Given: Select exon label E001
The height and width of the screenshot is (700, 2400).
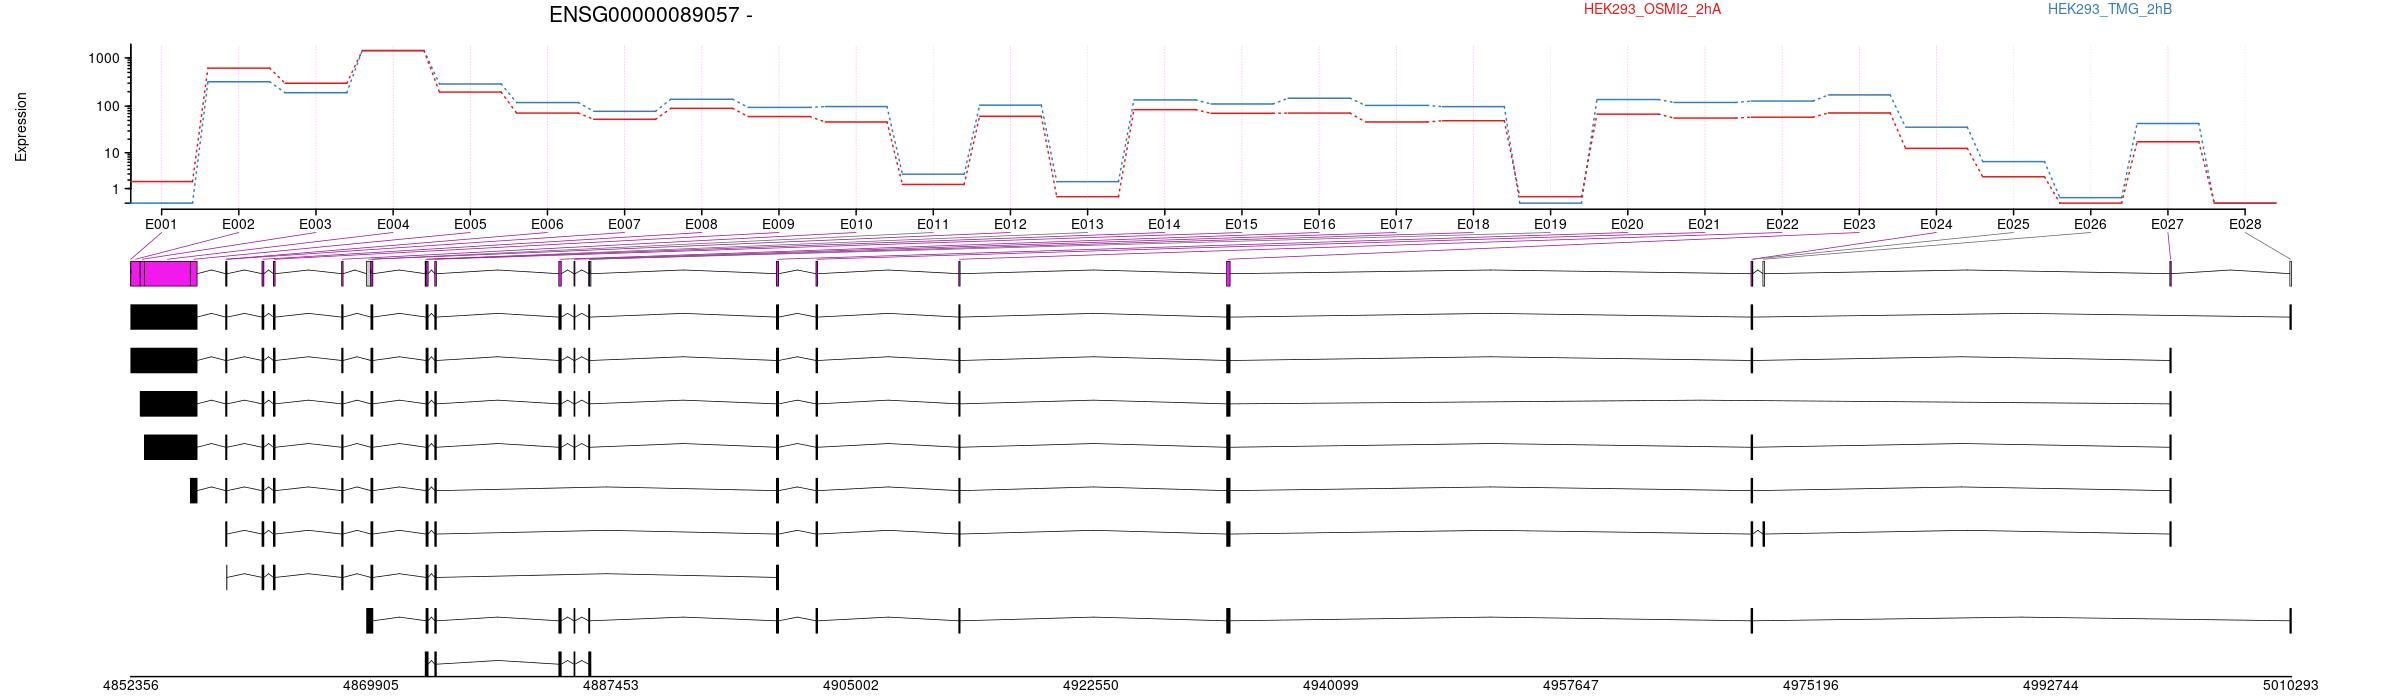Looking at the screenshot, I should [161, 225].
